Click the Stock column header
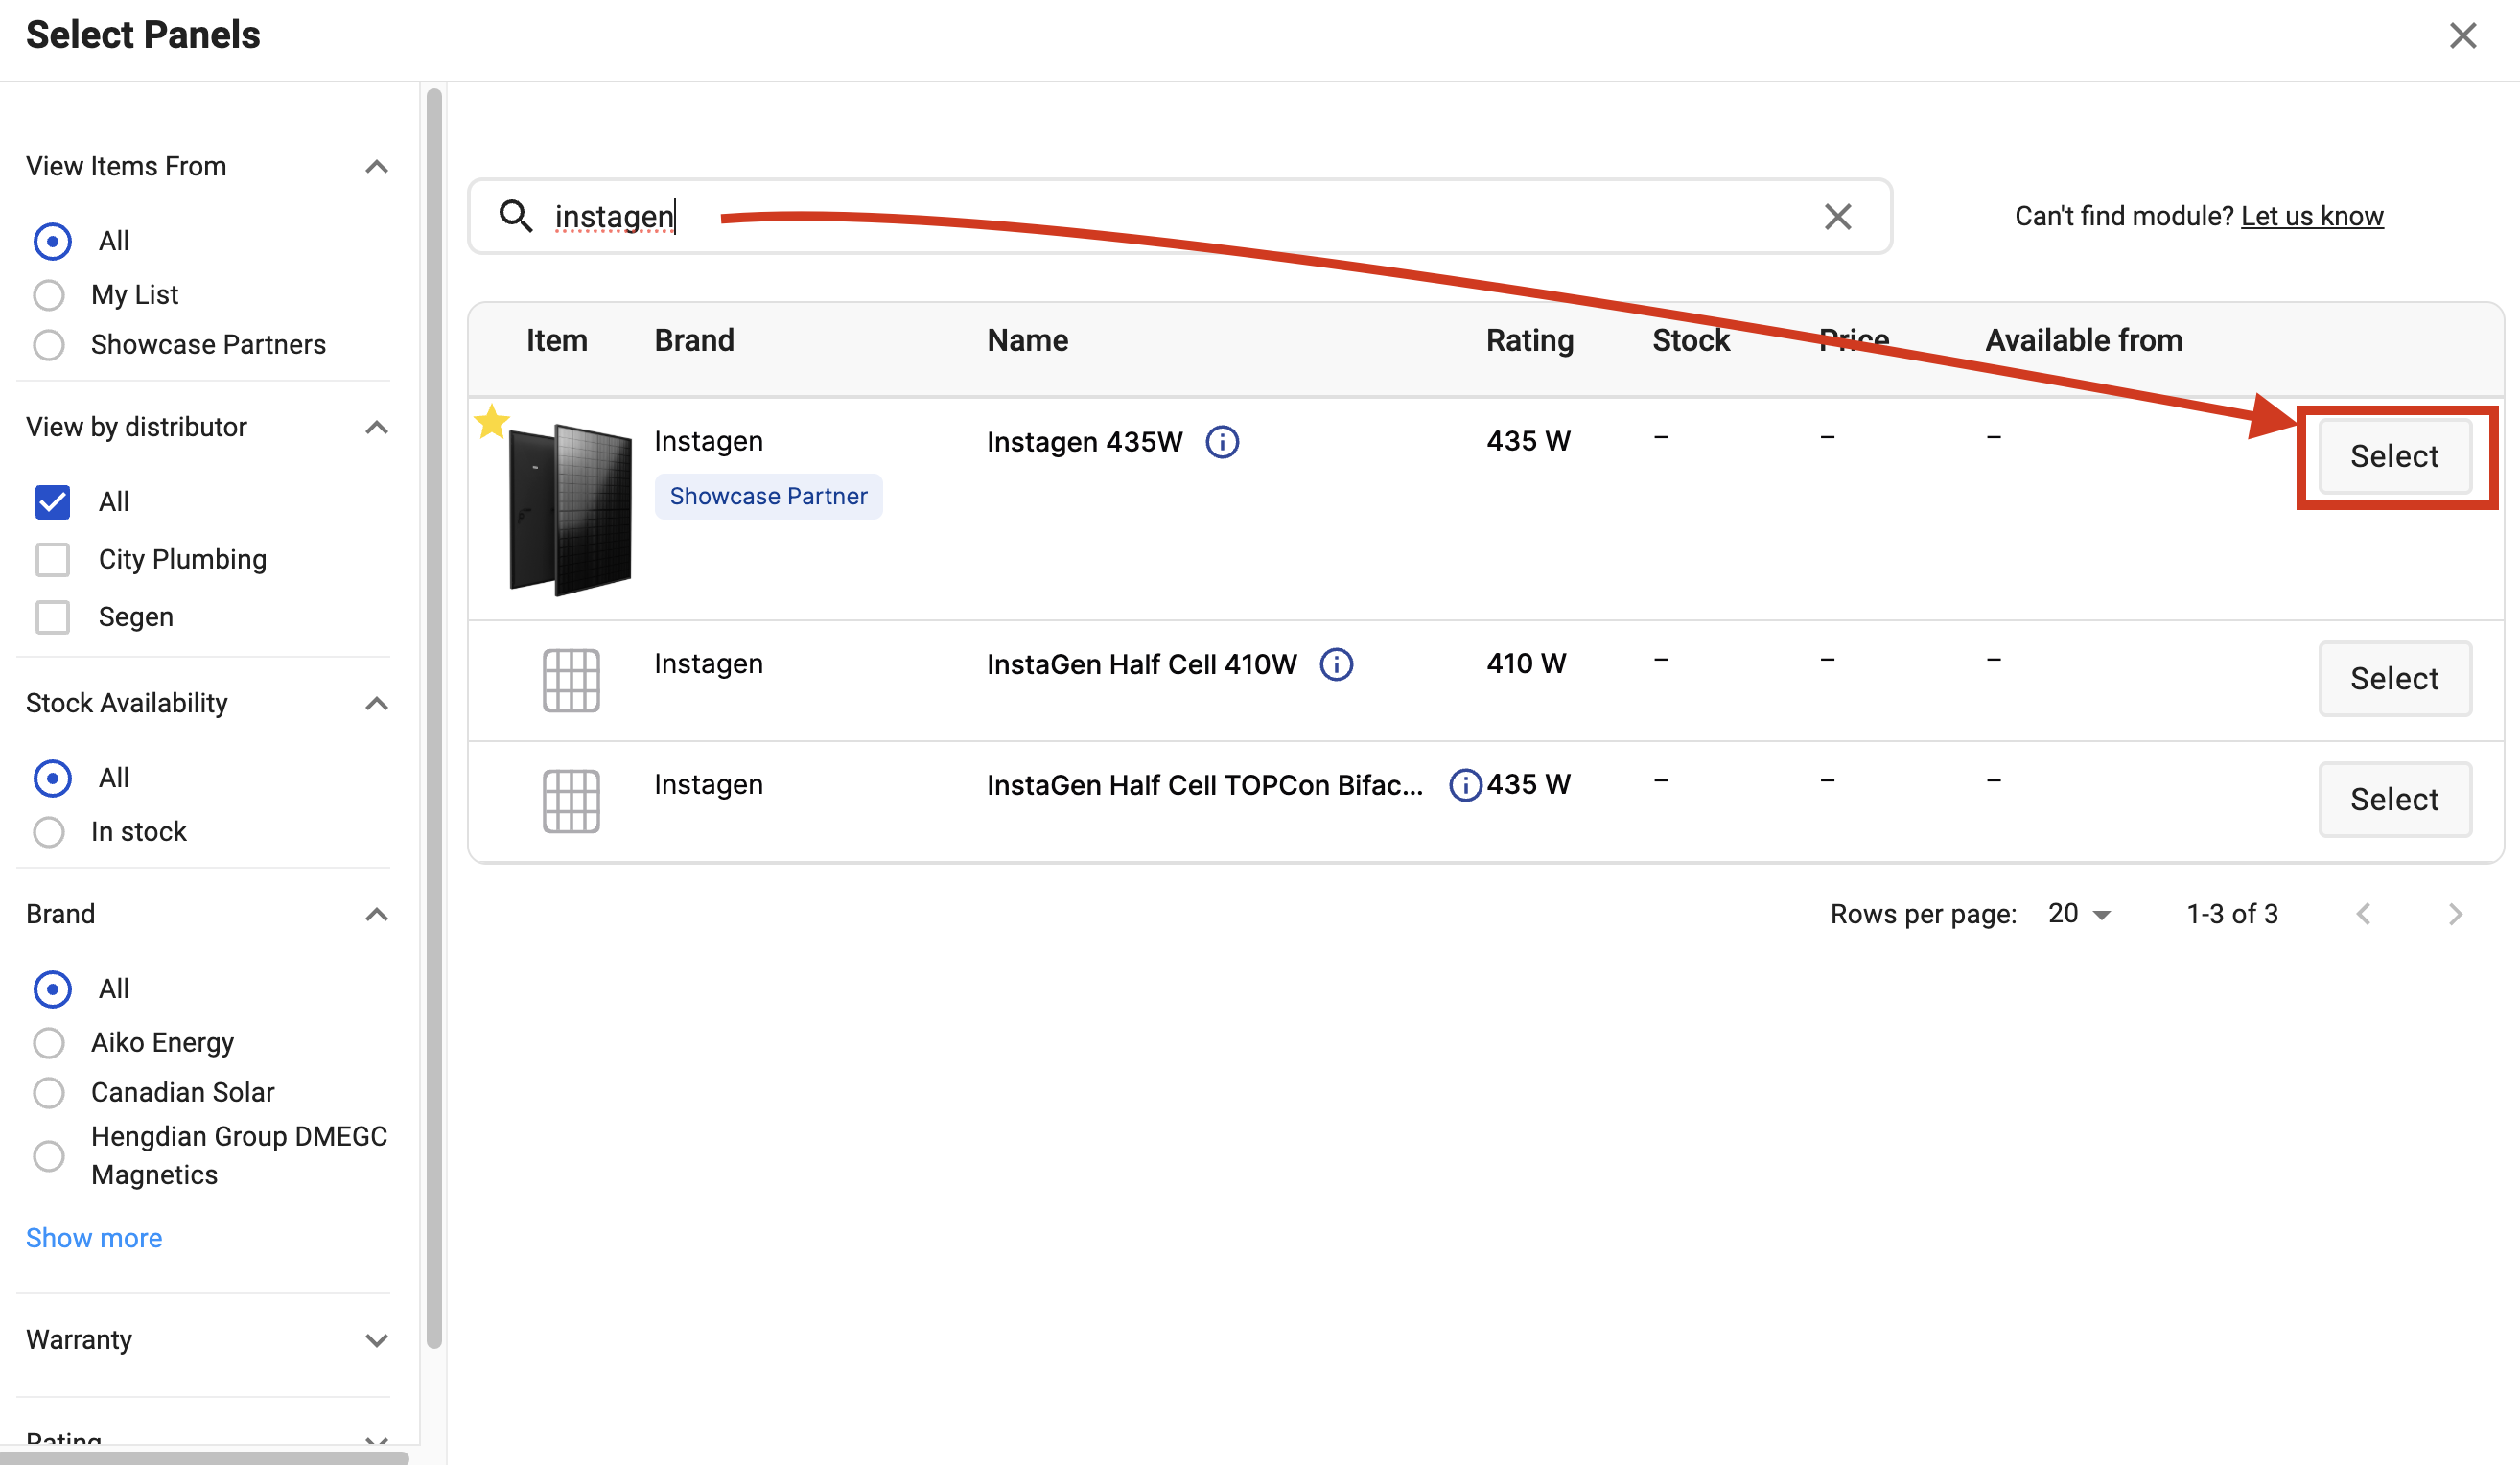Image resolution: width=2520 pixels, height=1465 pixels. point(1690,340)
